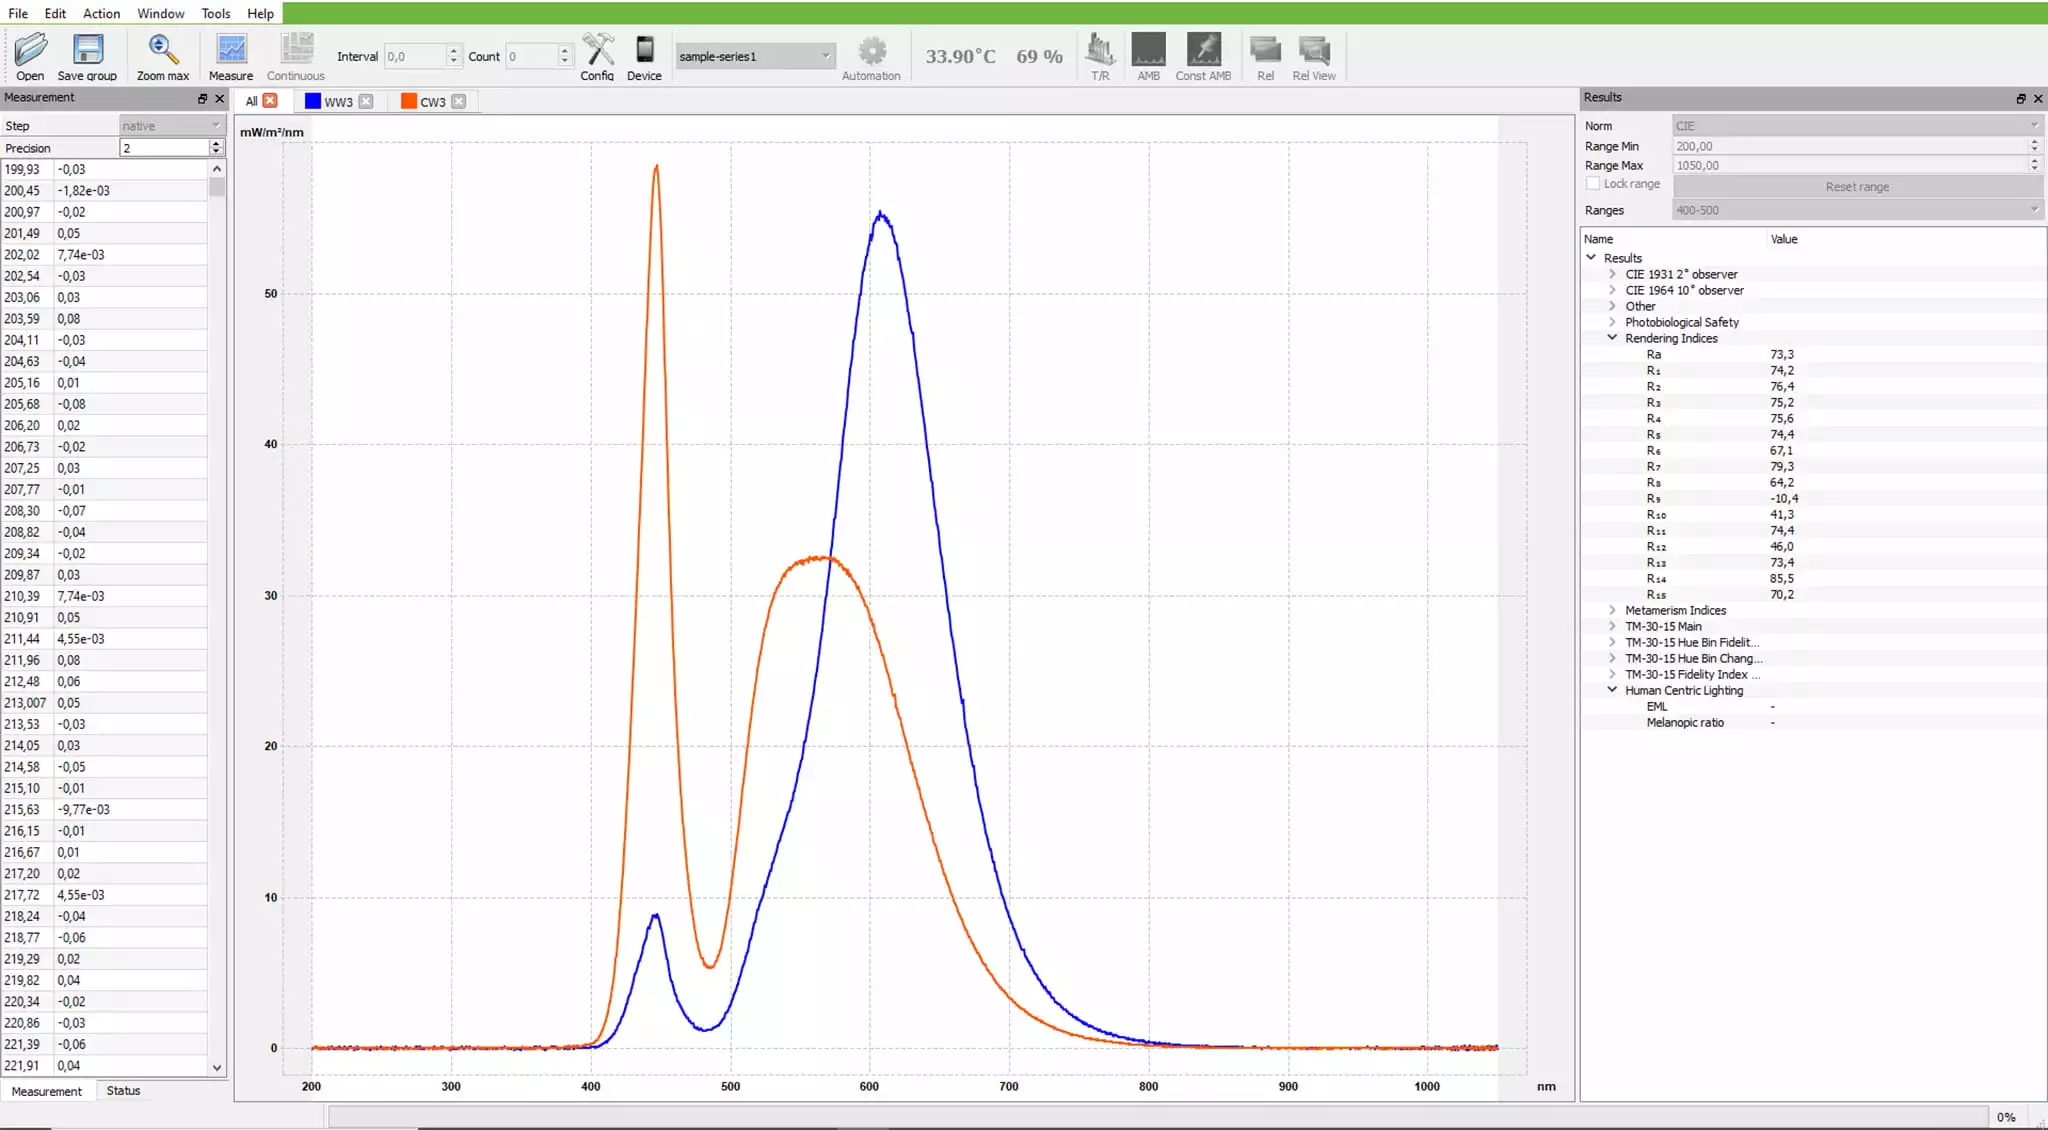Viewport: 2048px width, 1130px height.
Task: Click the blue WW3 color swatch
Action: click(313, 101)
